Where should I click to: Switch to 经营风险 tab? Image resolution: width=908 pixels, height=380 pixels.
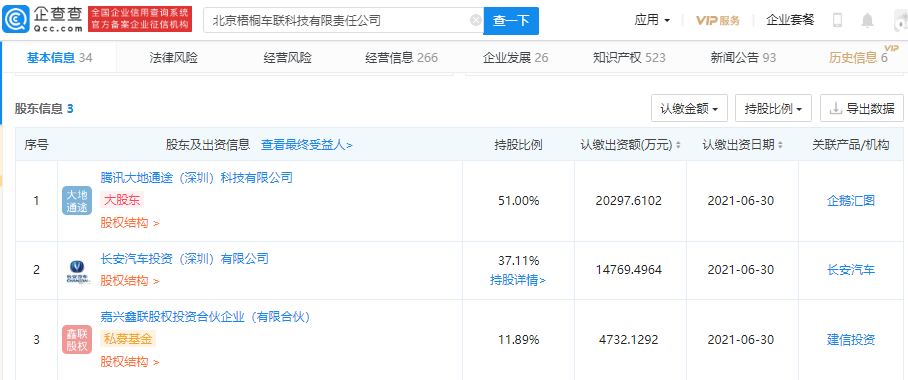(x=287, y=57)
